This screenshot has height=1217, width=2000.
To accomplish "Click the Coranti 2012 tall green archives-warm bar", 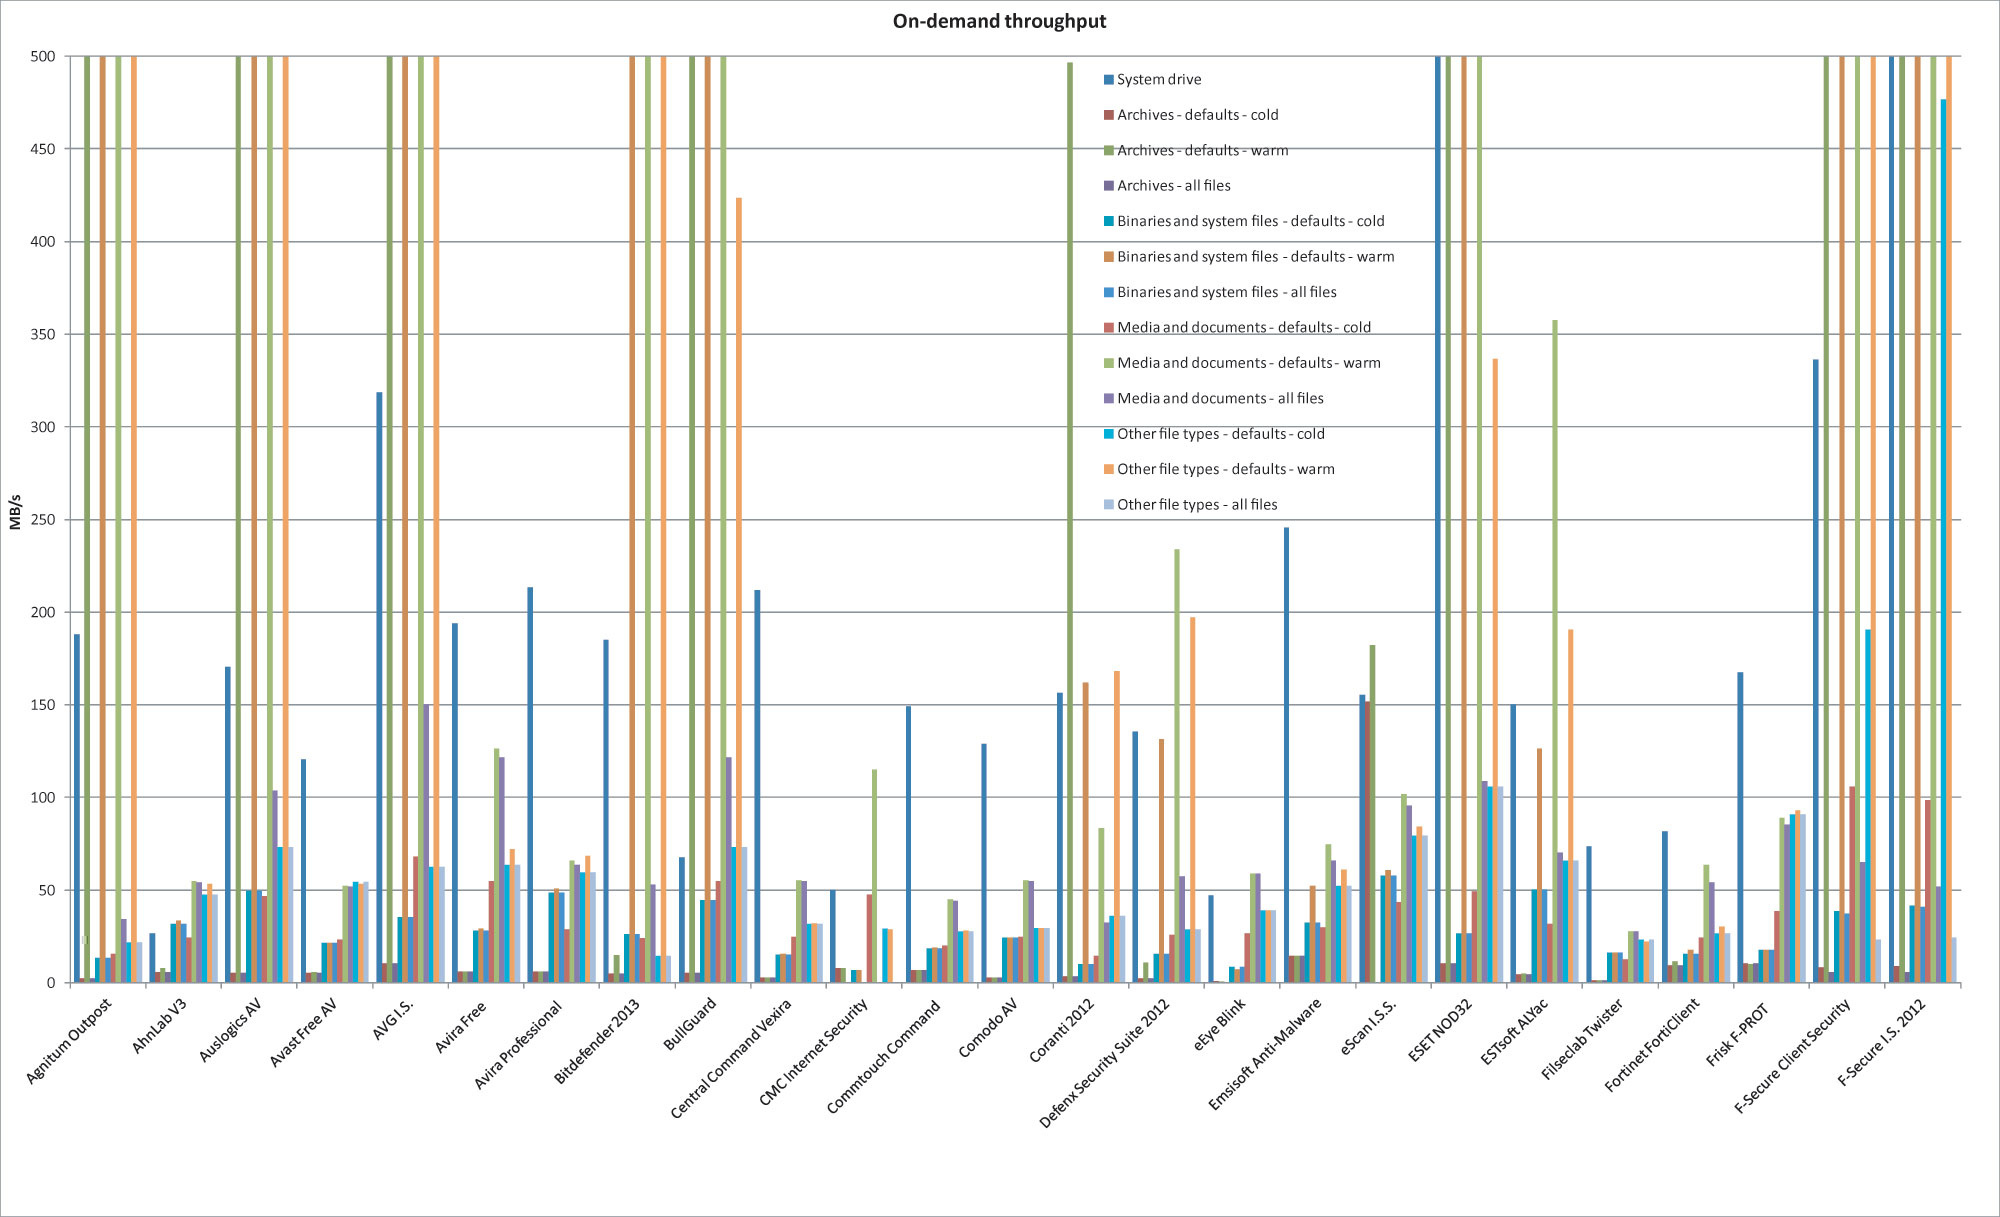I will [1070, 523].
